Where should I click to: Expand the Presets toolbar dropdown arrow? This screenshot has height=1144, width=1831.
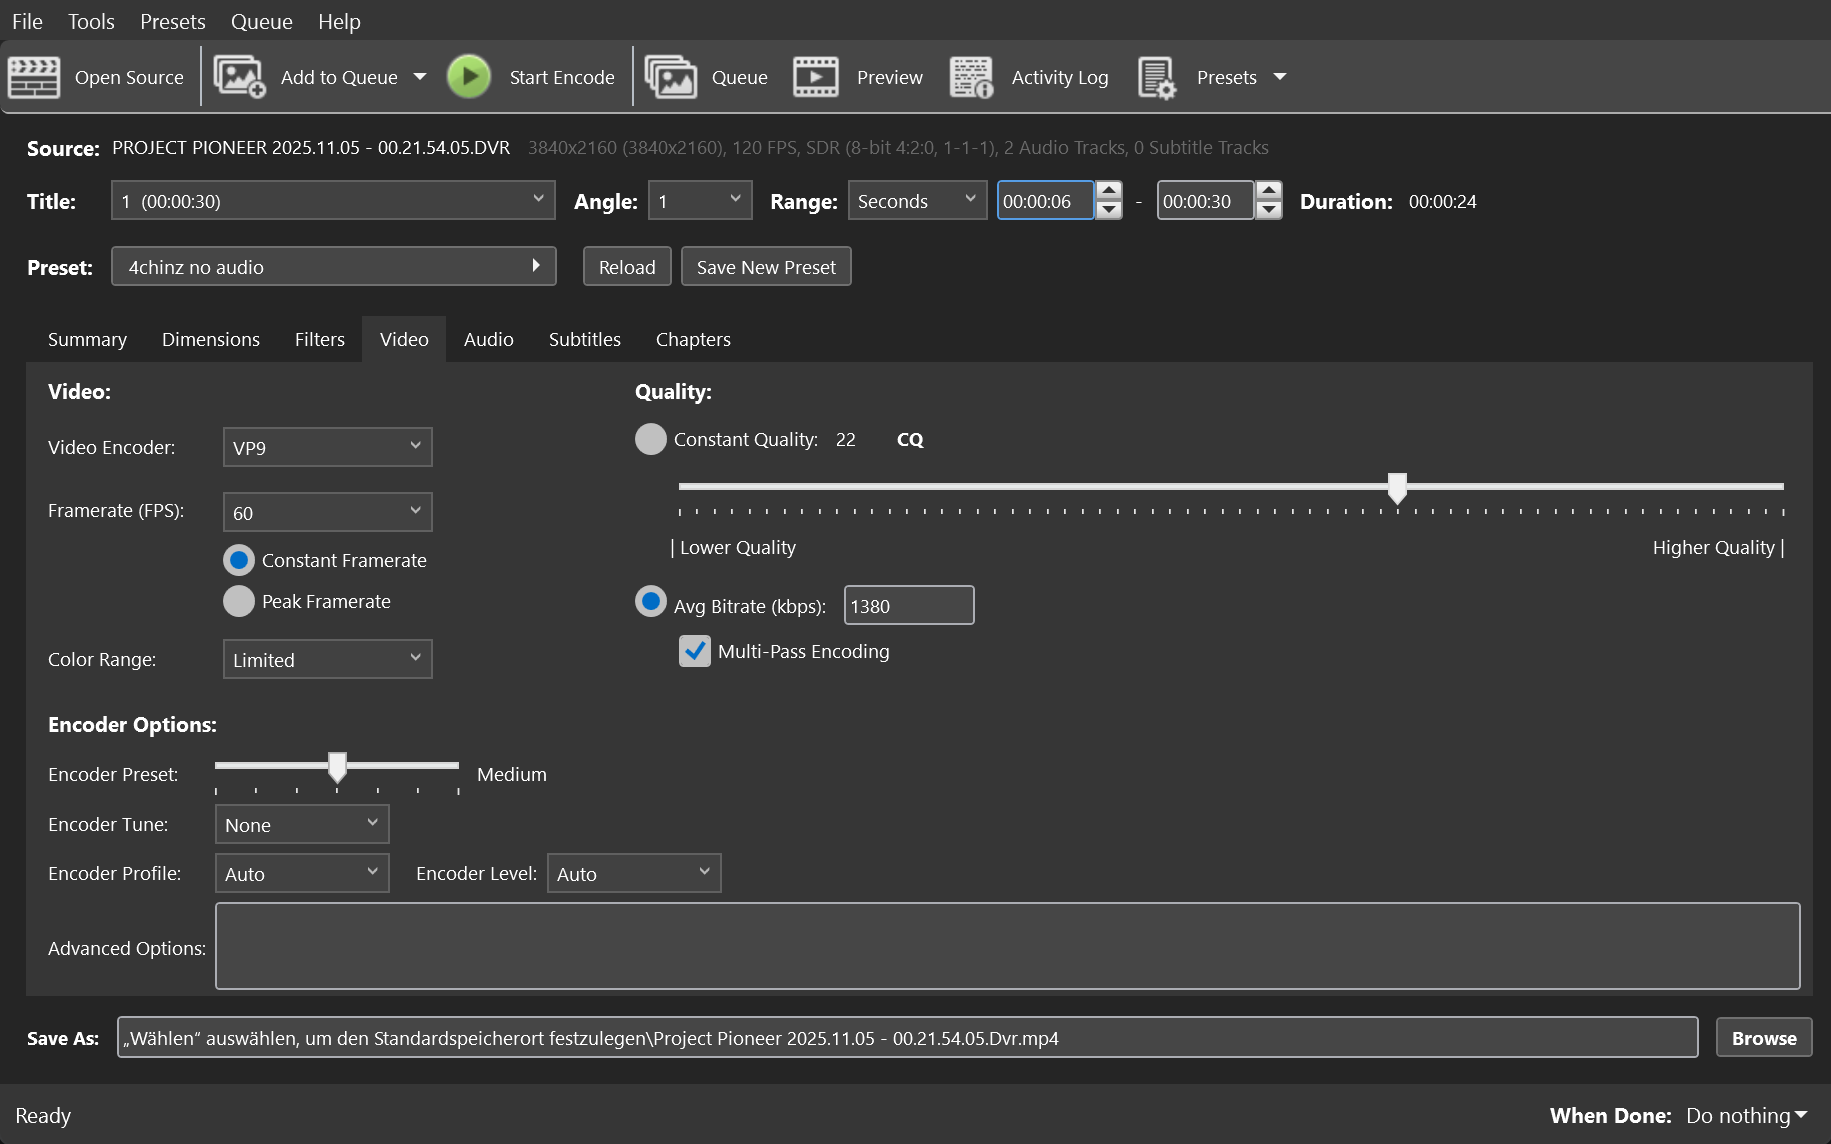1280,77
